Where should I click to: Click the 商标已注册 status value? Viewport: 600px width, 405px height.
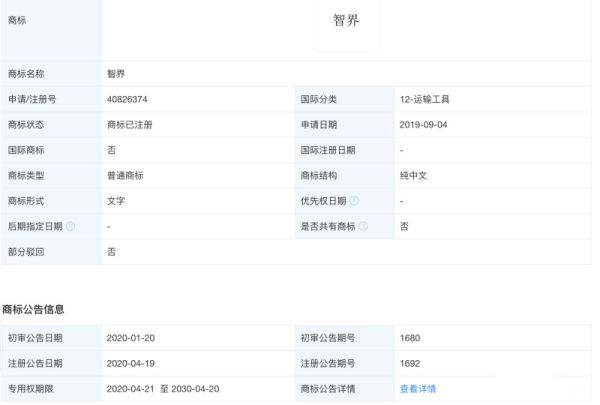point(130,125)
